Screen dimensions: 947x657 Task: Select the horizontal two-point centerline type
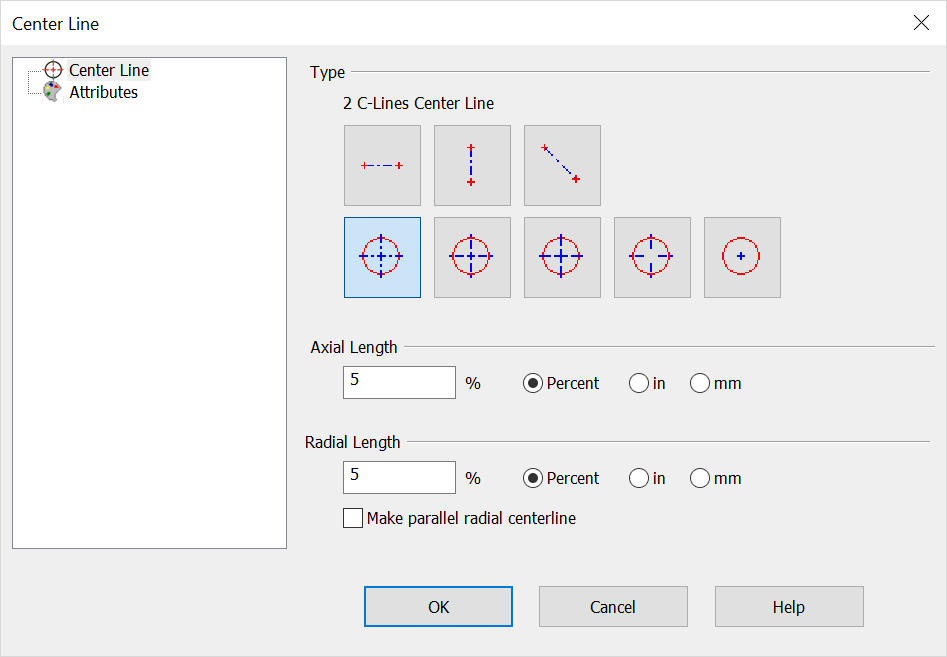point(382,165)
